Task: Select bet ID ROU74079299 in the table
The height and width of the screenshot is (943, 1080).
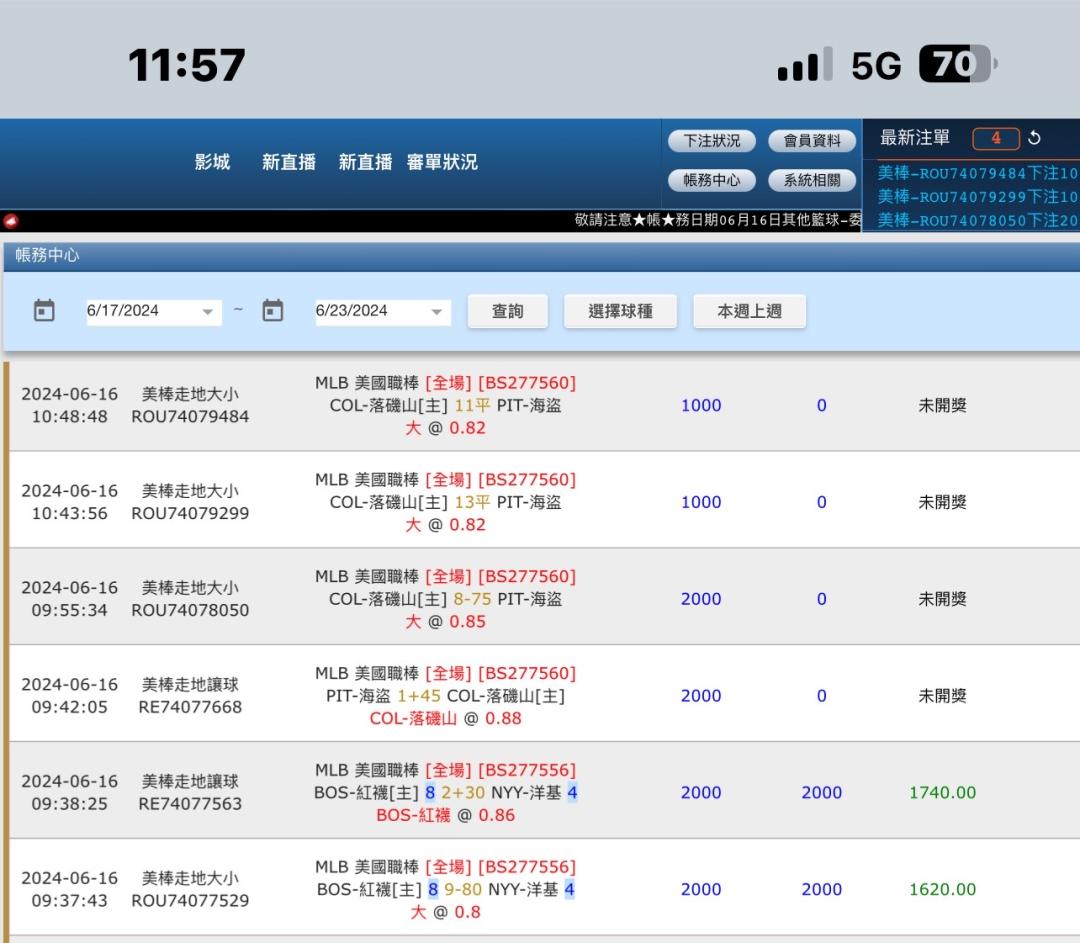Action: (x=190, y=513)
